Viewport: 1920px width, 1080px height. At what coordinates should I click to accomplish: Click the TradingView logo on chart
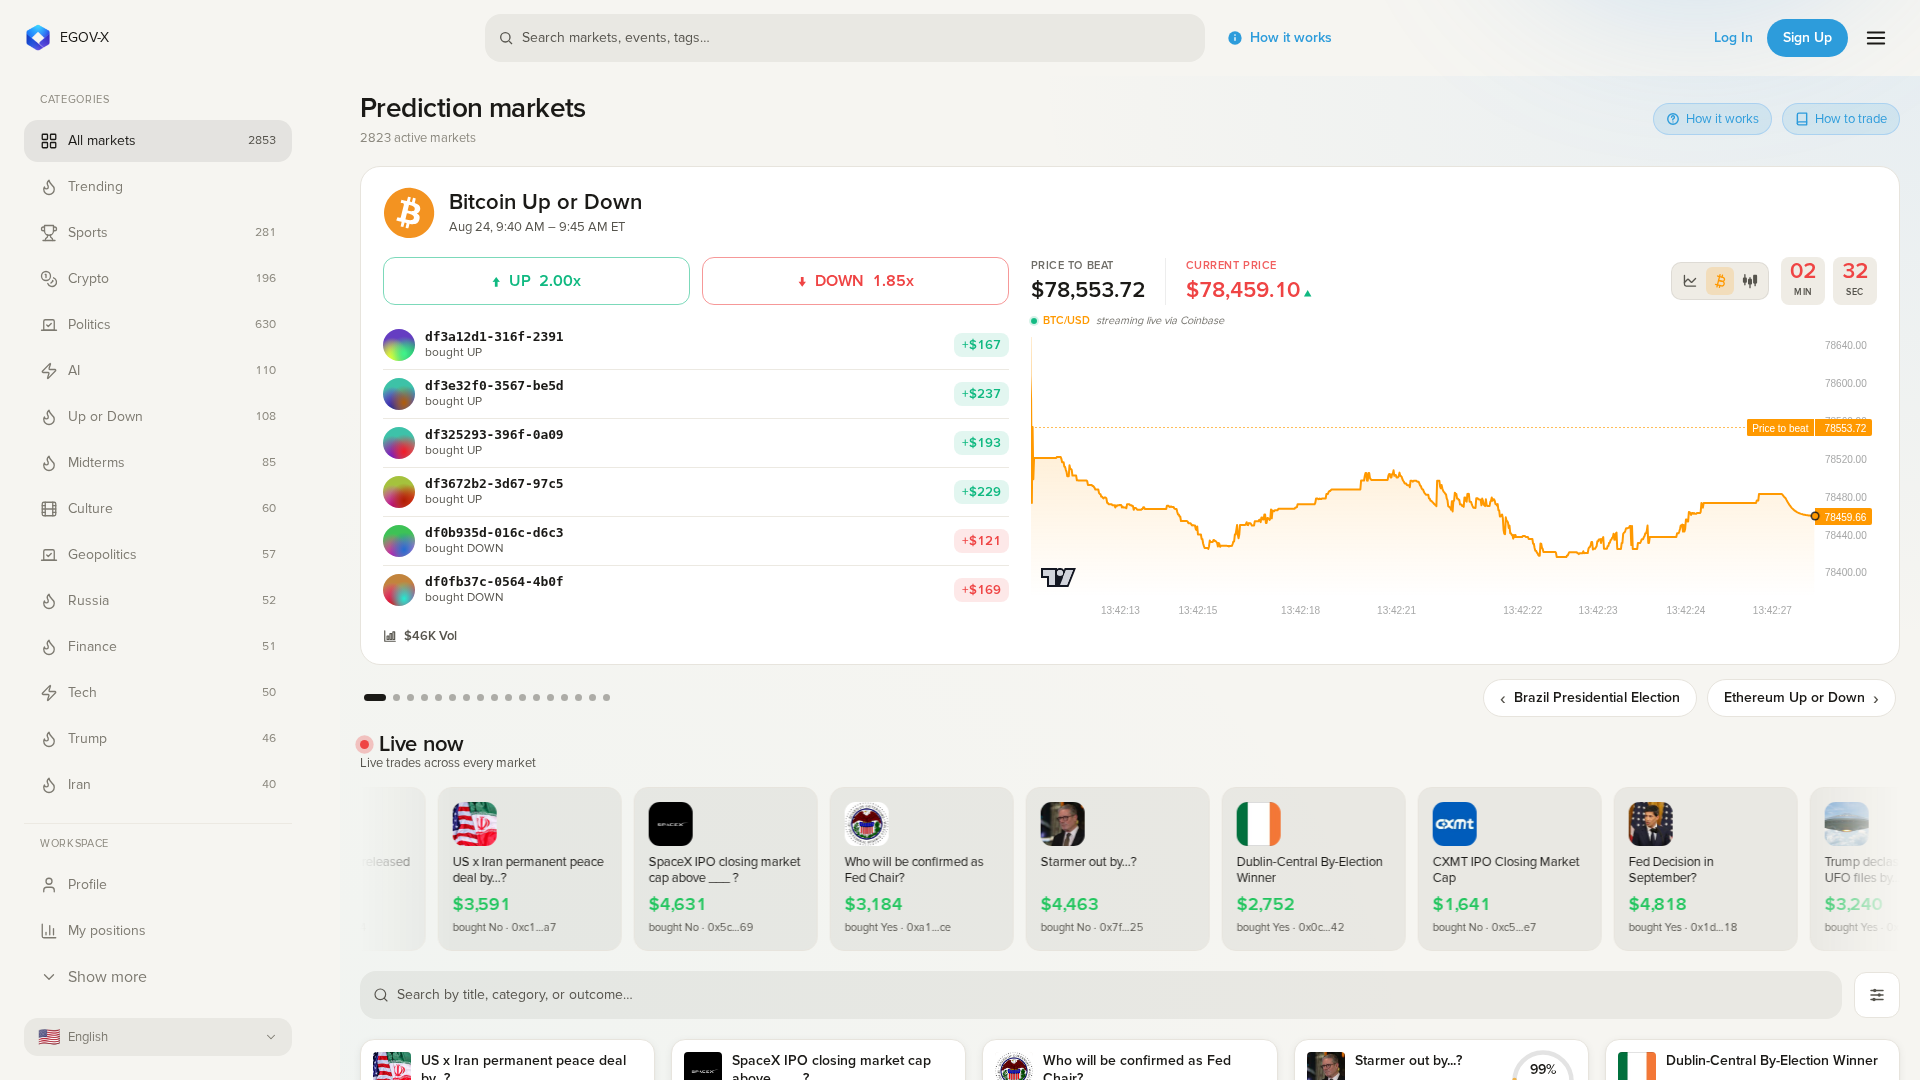pyautogui.click(x=1058, y=577)
